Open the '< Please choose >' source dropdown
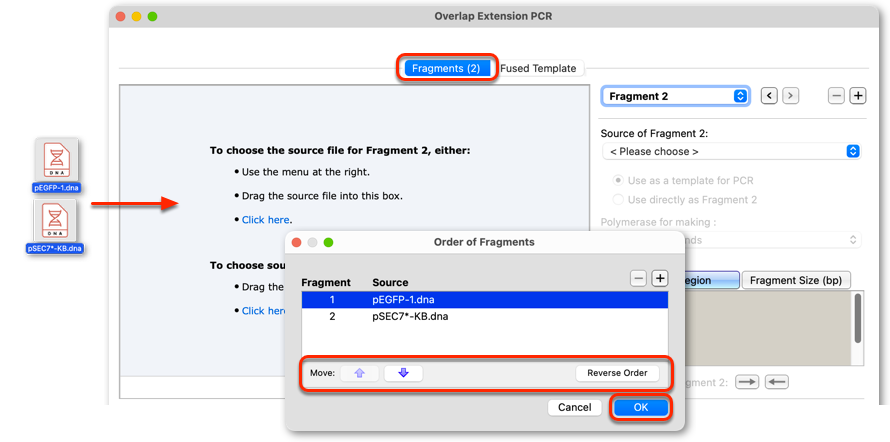 pyautogui.click(x=731, y=151)
